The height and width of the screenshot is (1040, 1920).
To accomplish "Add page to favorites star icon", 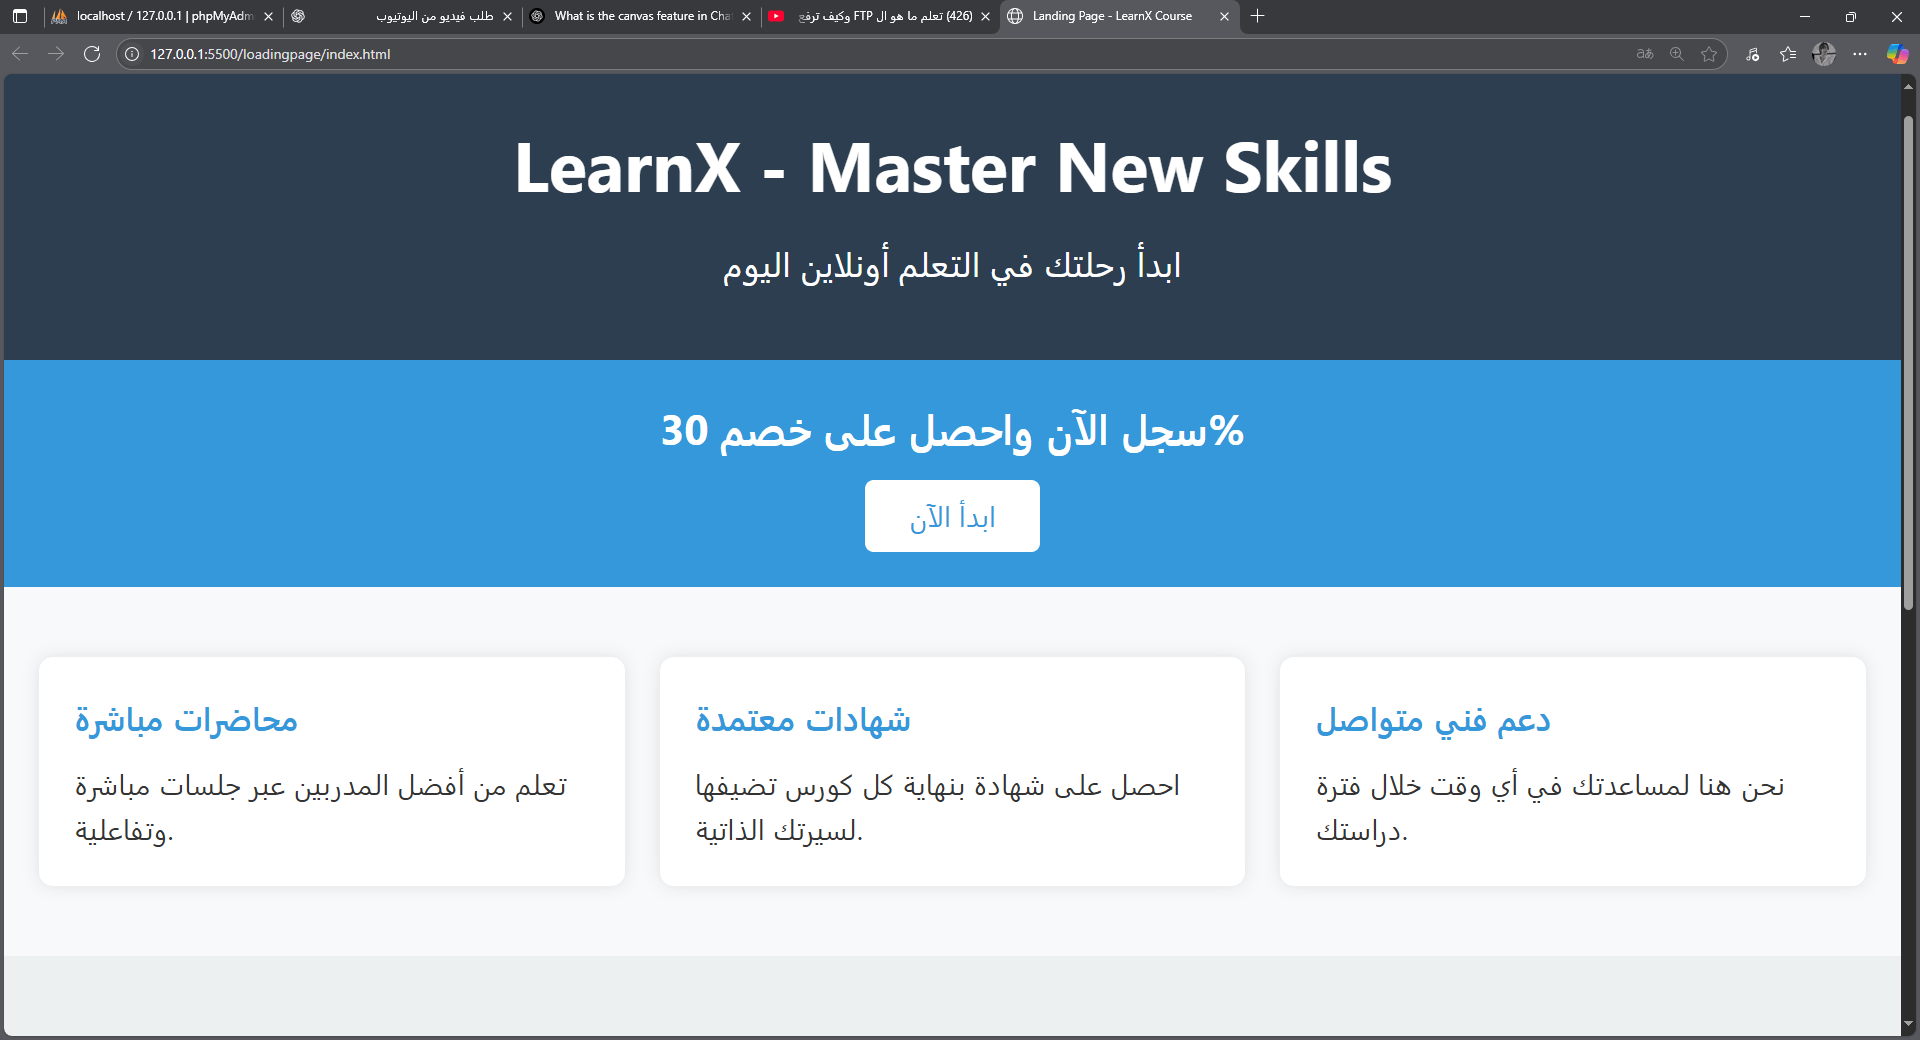I will (x=1709, y=54).
